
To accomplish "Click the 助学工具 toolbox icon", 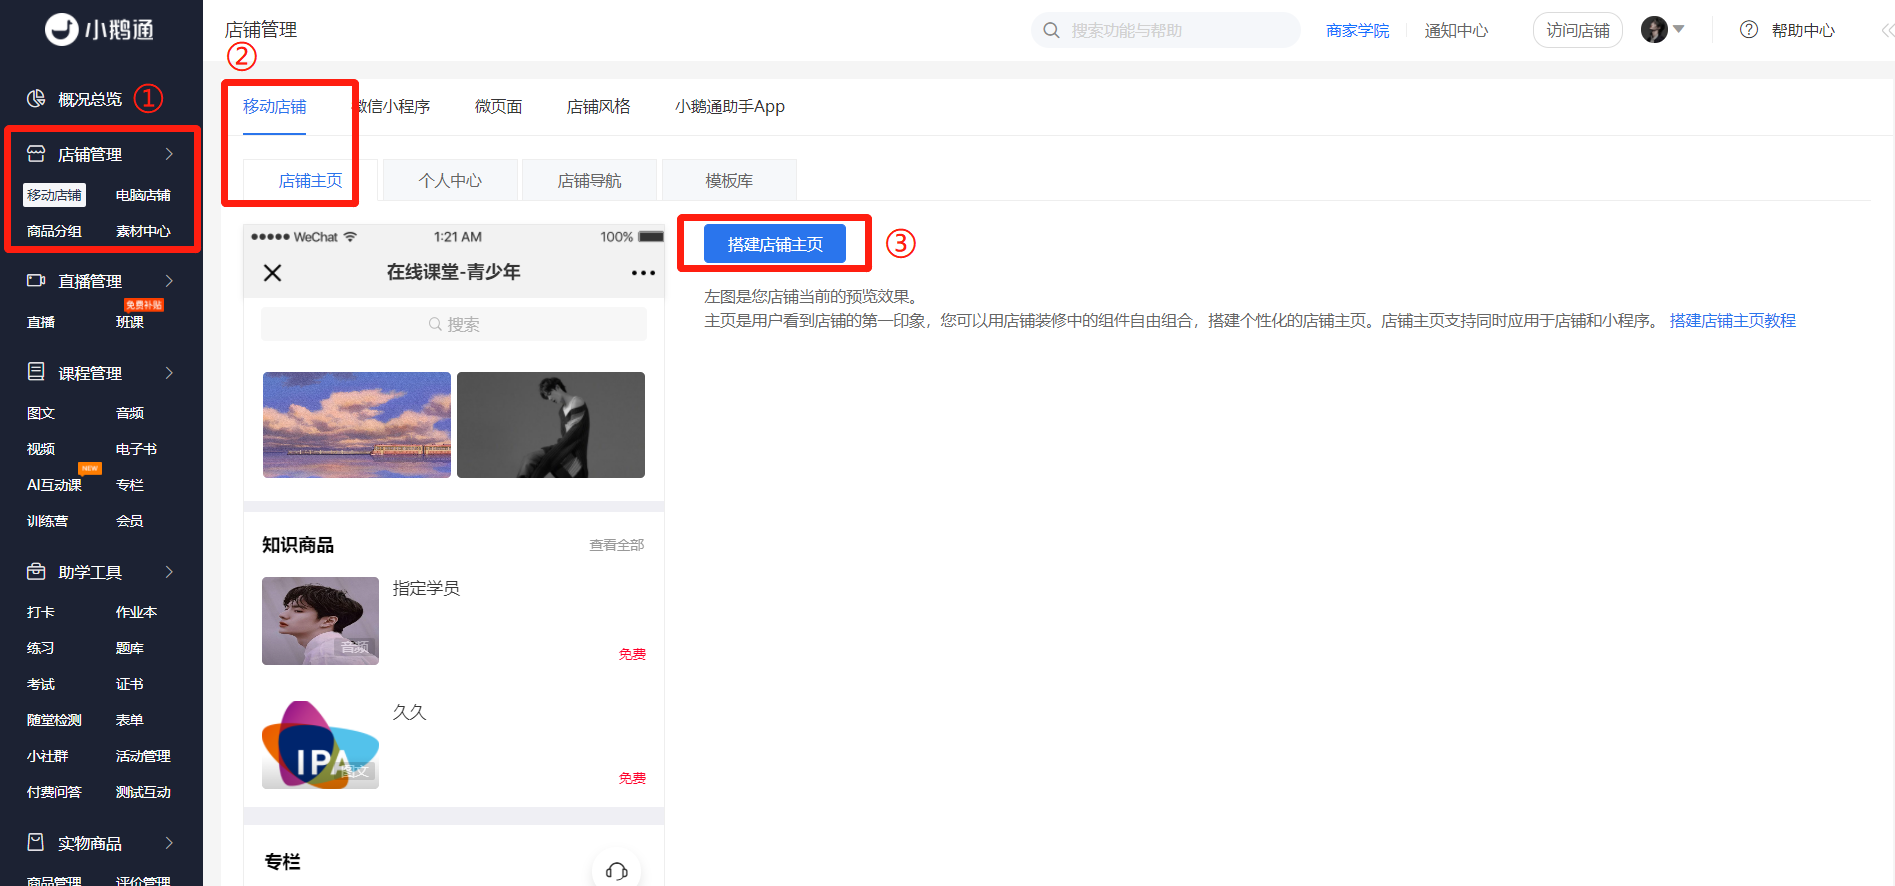I will [36, 571].
